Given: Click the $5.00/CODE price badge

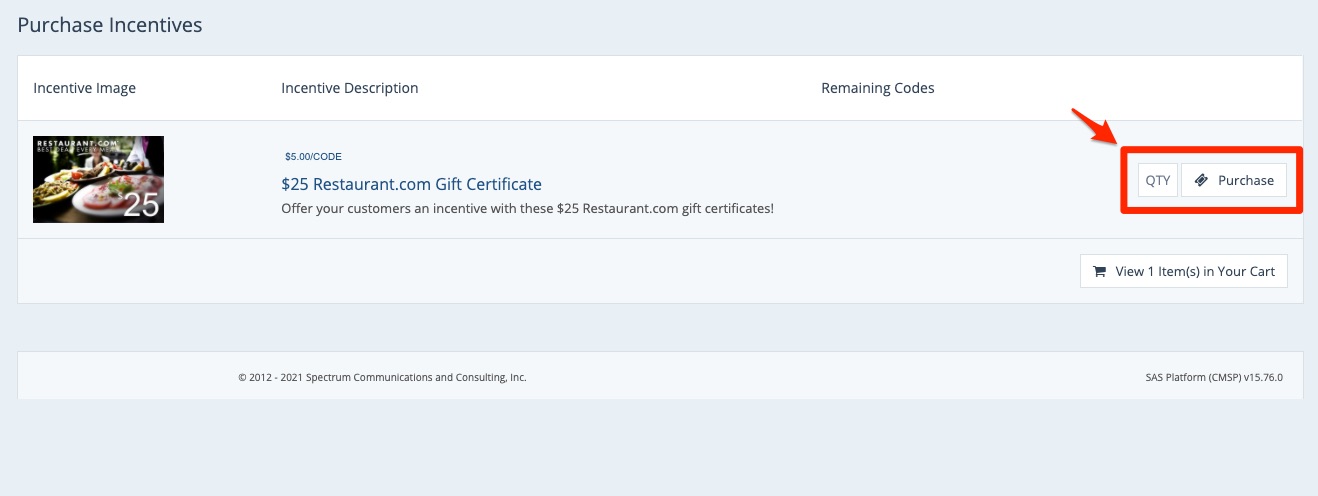Looking at the screenshot, I should pyautogui.click(x=313, y=156).
